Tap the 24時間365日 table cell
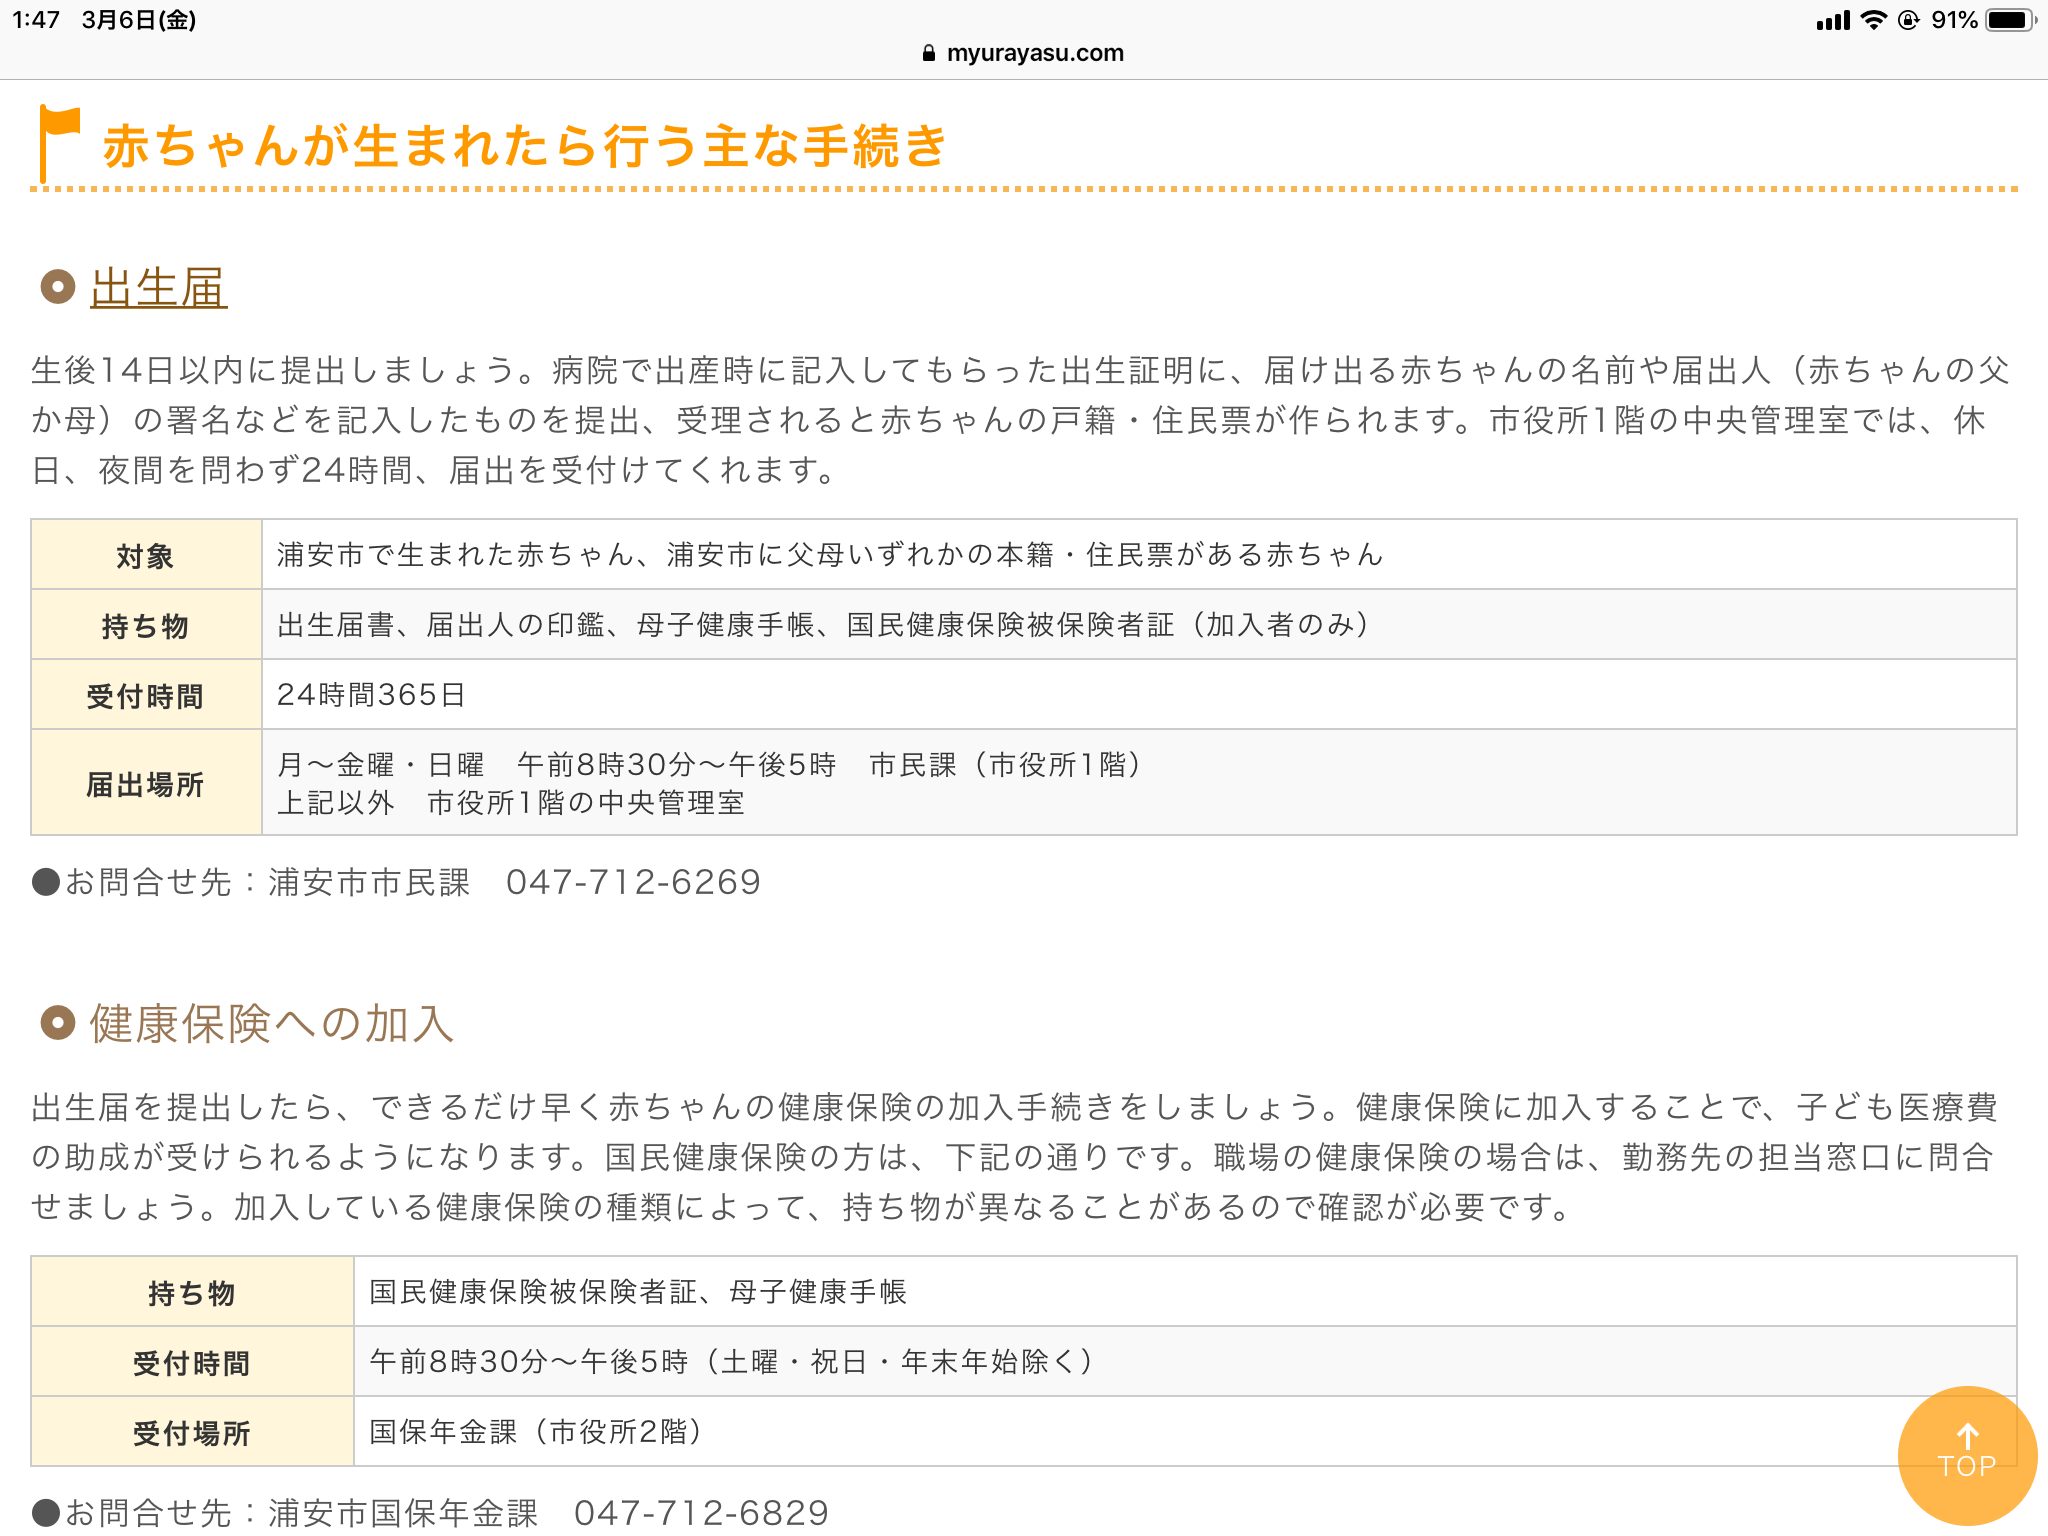 tap(371, 695)
